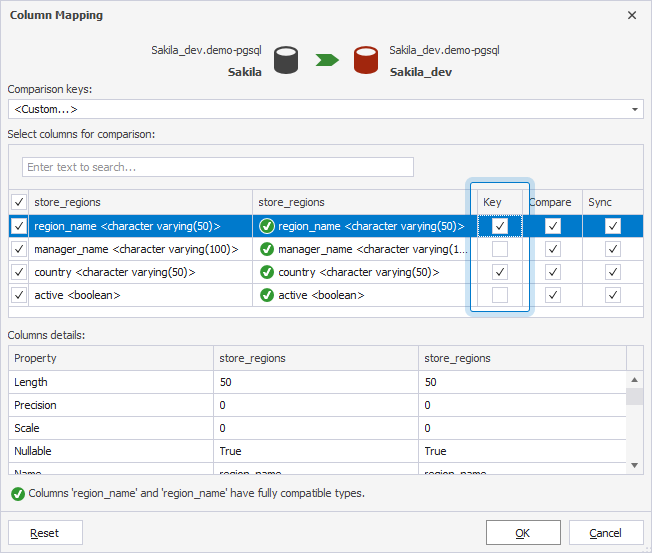Click the Columns details scrollbar thumb

pos(635,396)
